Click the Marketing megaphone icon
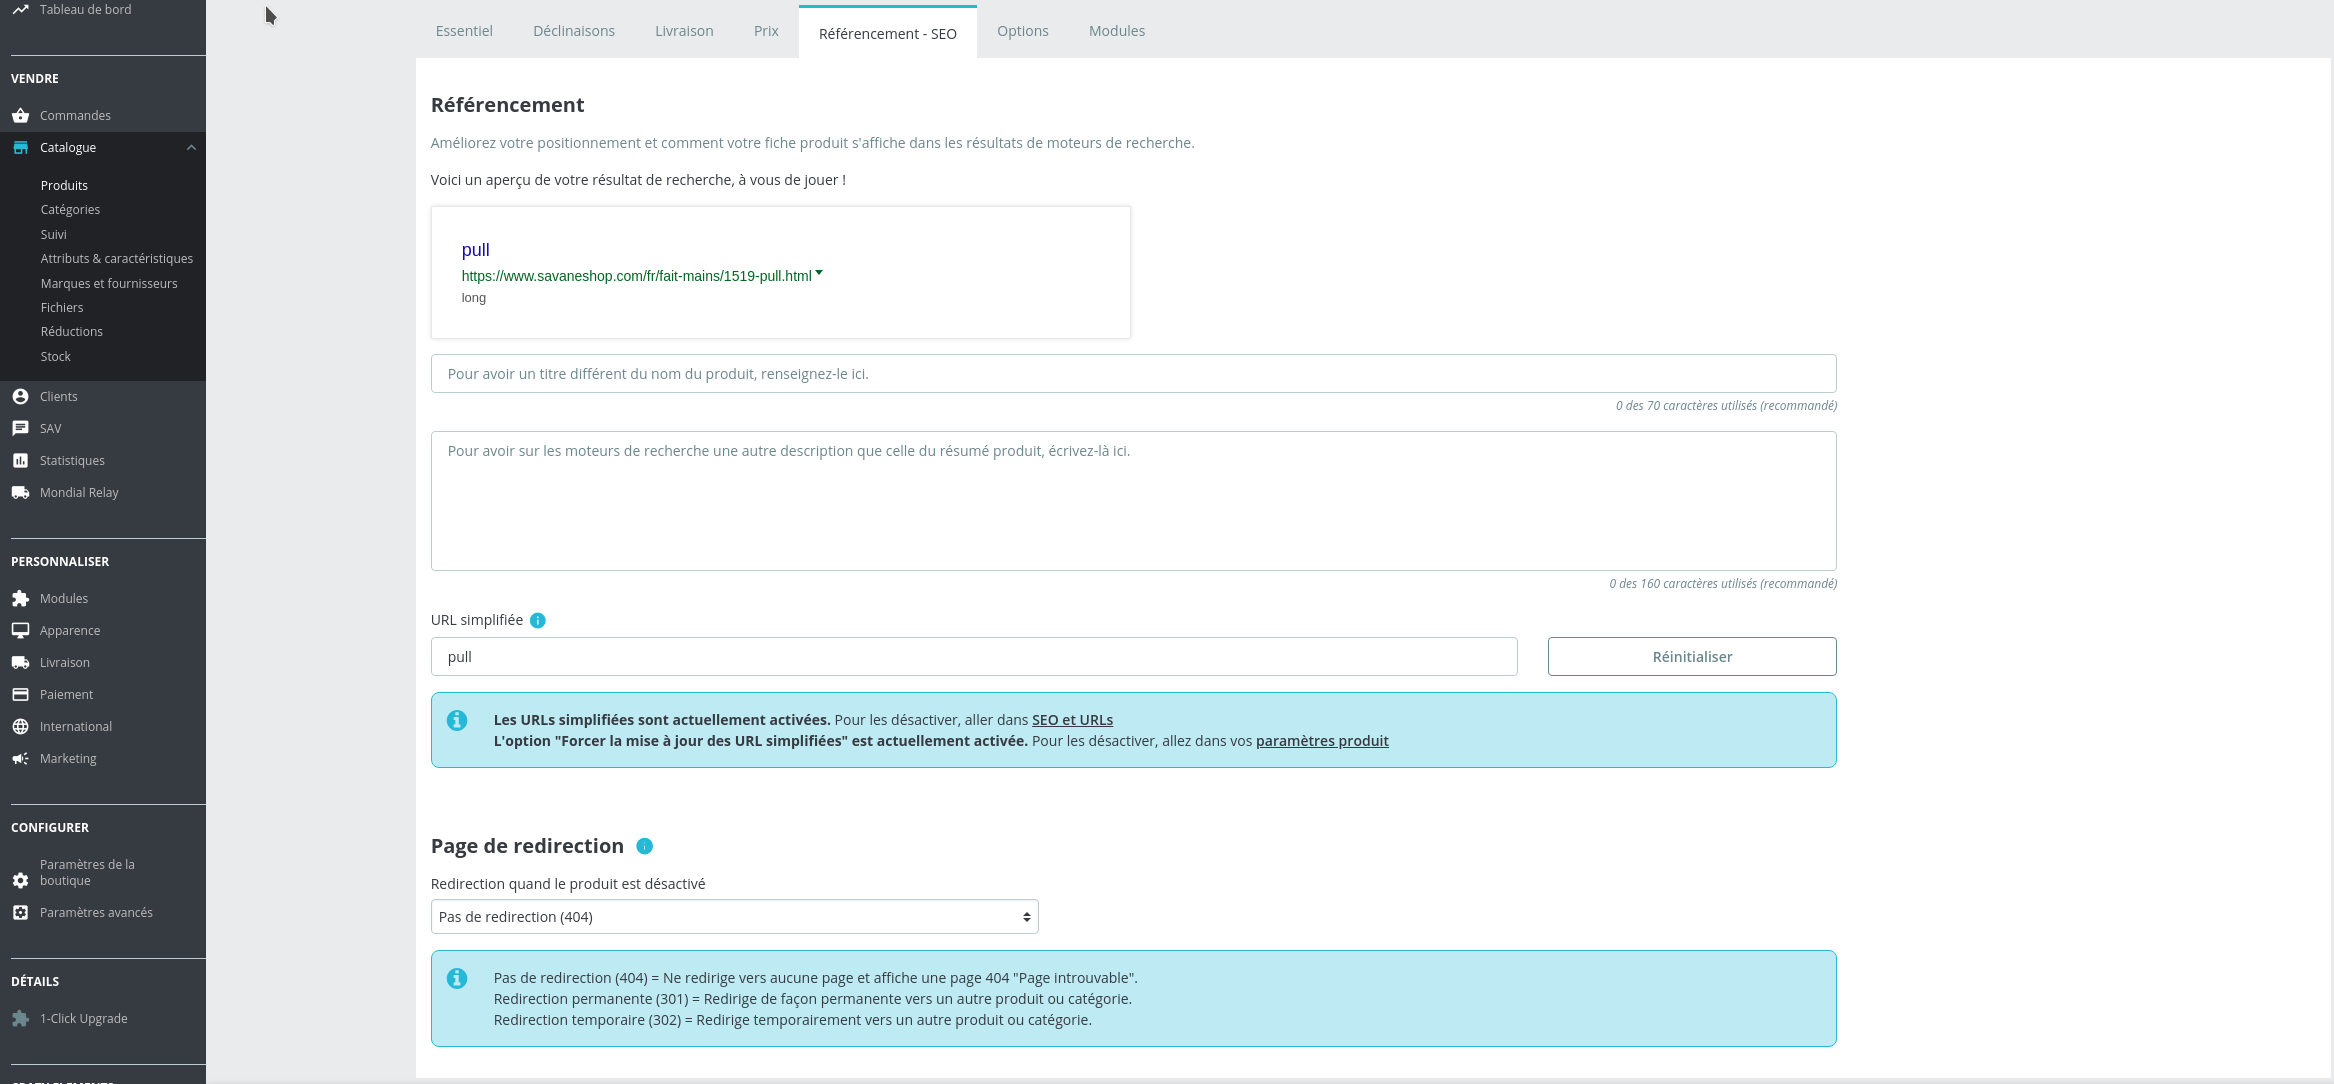 20,759
